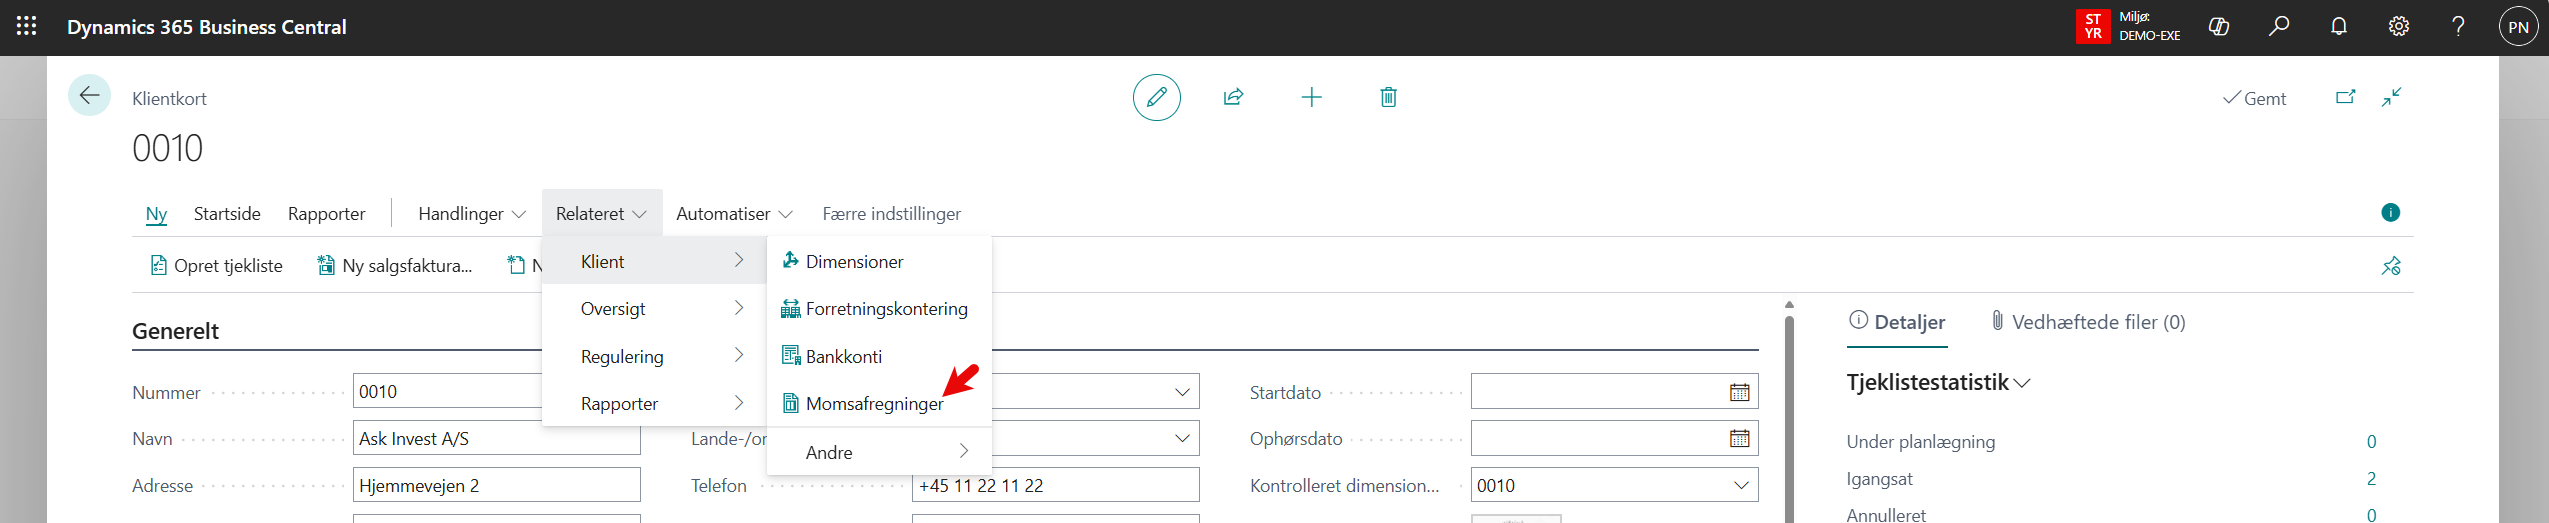Open Kontrolleret dimension dropdown arrow
Viewport: 2549px width, 523px height.
click(1741, 485)
